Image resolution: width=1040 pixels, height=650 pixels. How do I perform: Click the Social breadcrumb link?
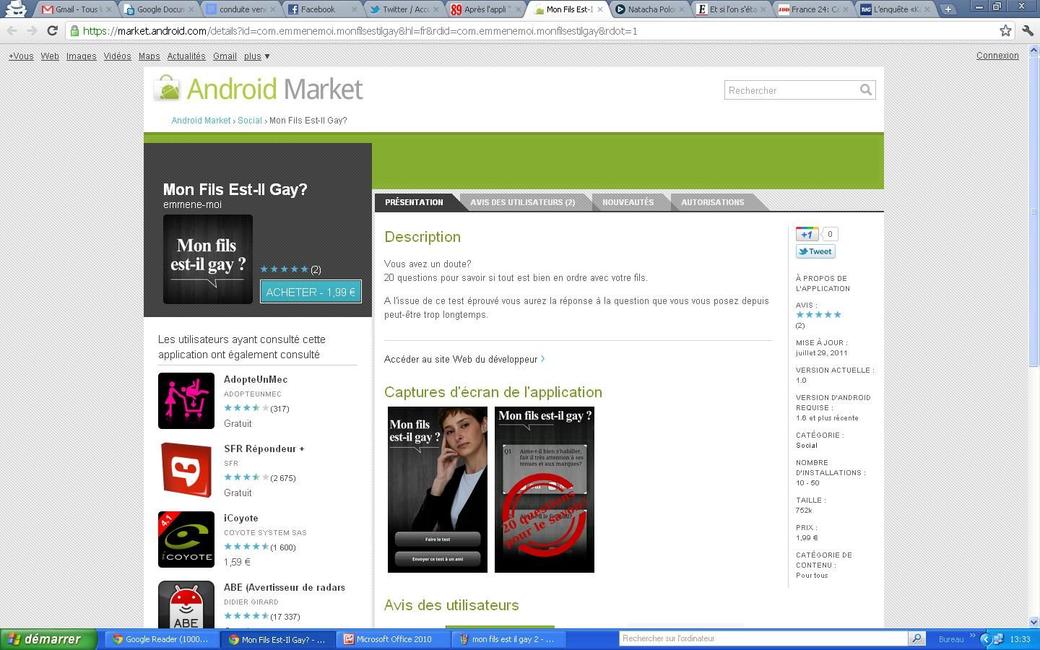click(250, 121)
